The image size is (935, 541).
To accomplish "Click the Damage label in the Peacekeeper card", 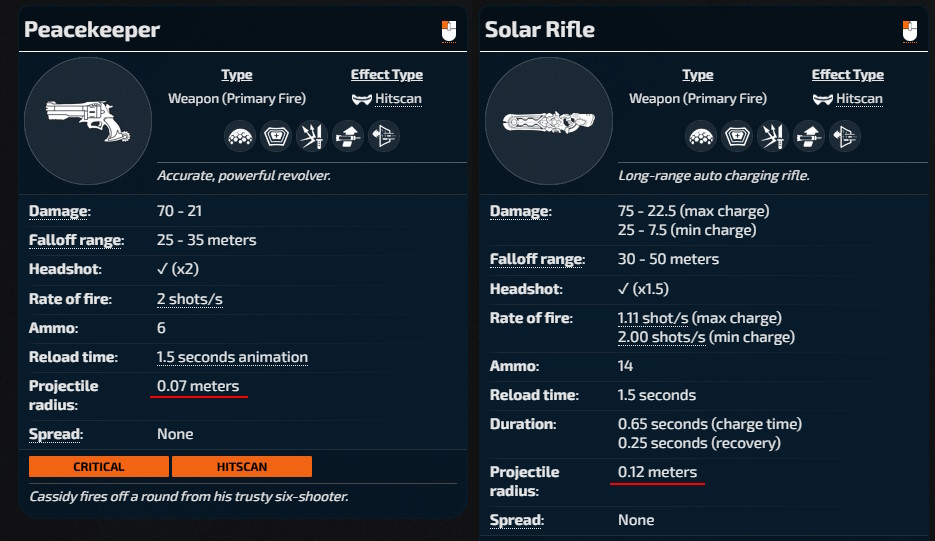I will tap(60, 211).
